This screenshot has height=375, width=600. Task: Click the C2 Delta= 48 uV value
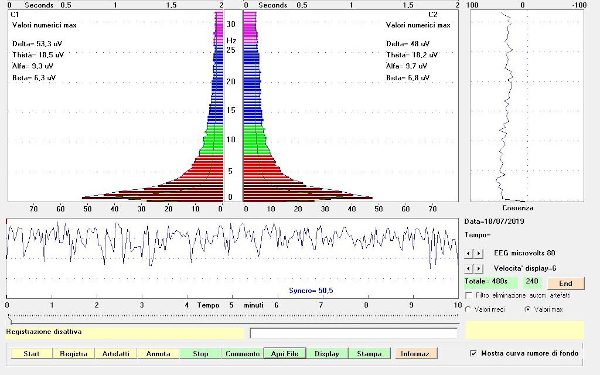pos(408,44)
